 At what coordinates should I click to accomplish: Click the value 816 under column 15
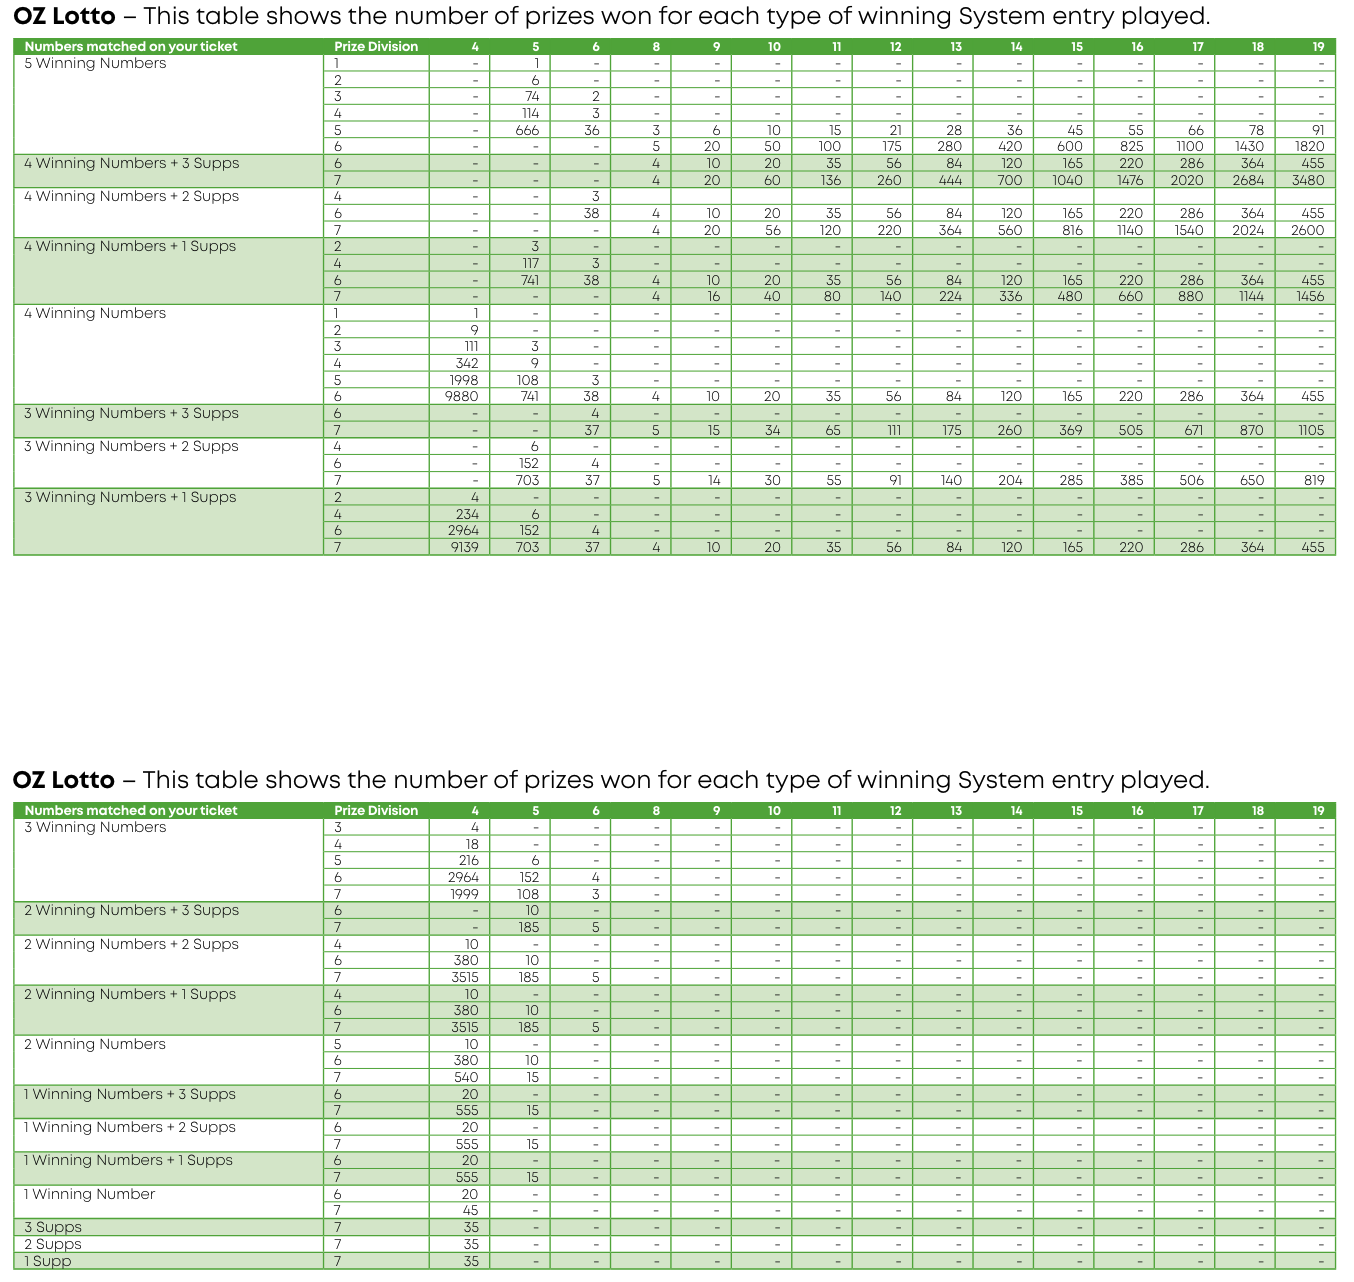[1072, 230]
